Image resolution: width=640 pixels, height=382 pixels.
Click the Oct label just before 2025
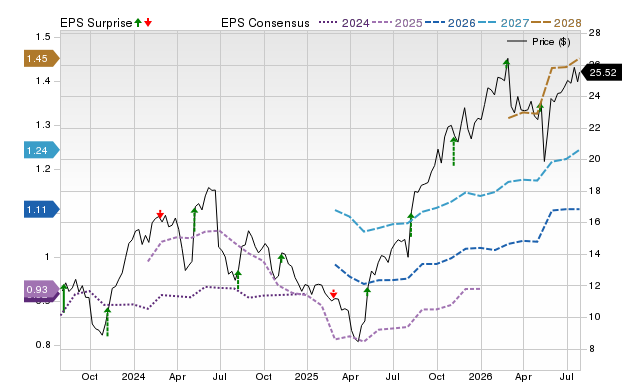click(264, 376)
